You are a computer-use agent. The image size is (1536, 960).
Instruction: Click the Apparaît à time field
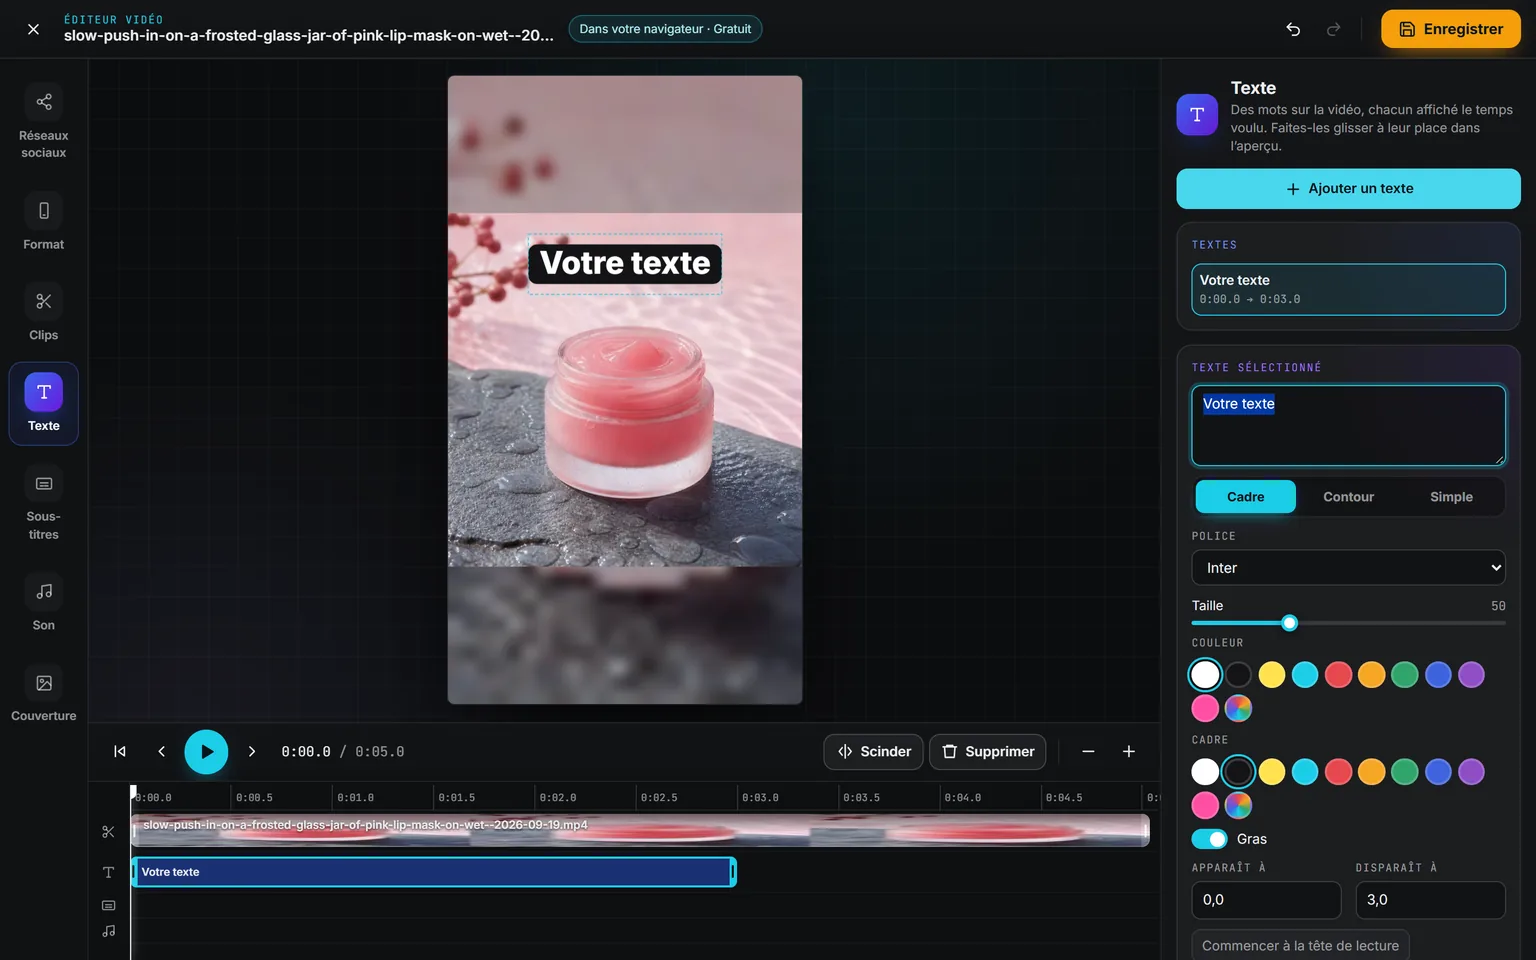tap(1266, 900)
